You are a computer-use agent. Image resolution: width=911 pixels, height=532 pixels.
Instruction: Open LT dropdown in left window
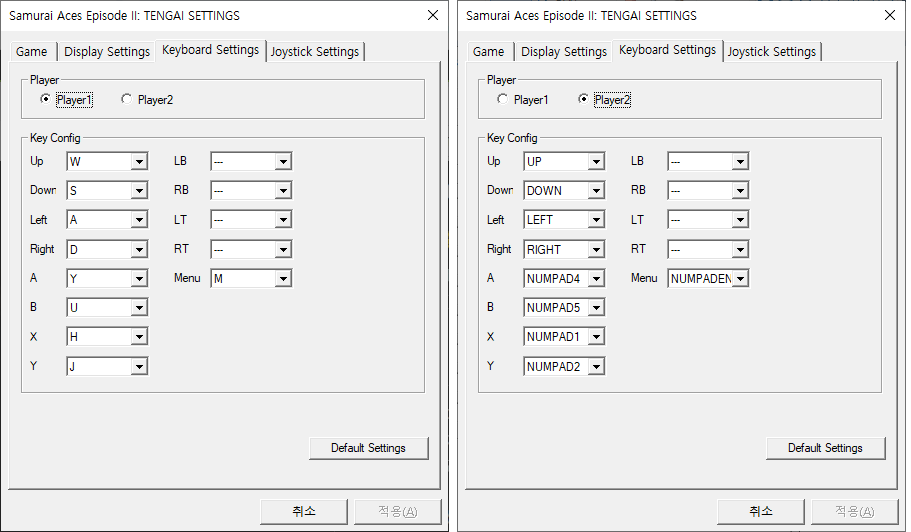pos(251,220)
